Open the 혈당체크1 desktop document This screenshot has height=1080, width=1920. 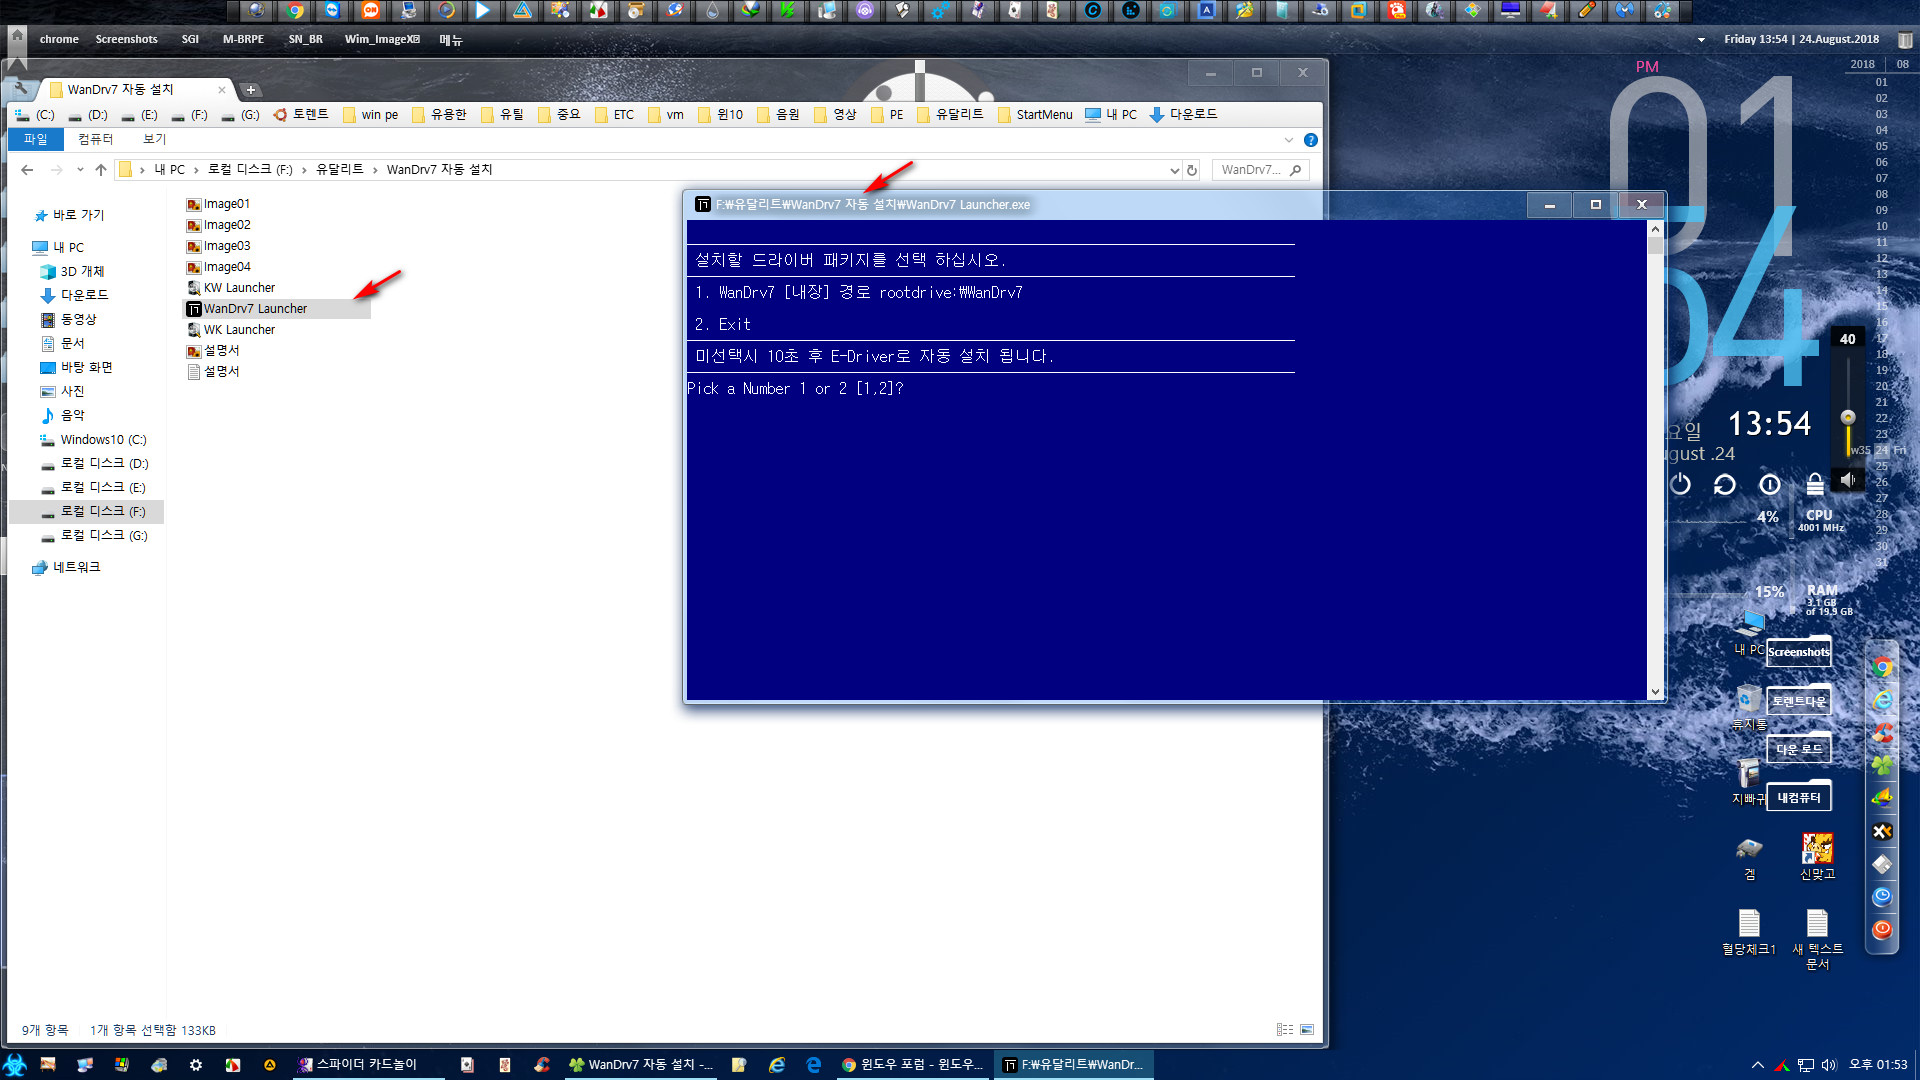(1748, 933)
